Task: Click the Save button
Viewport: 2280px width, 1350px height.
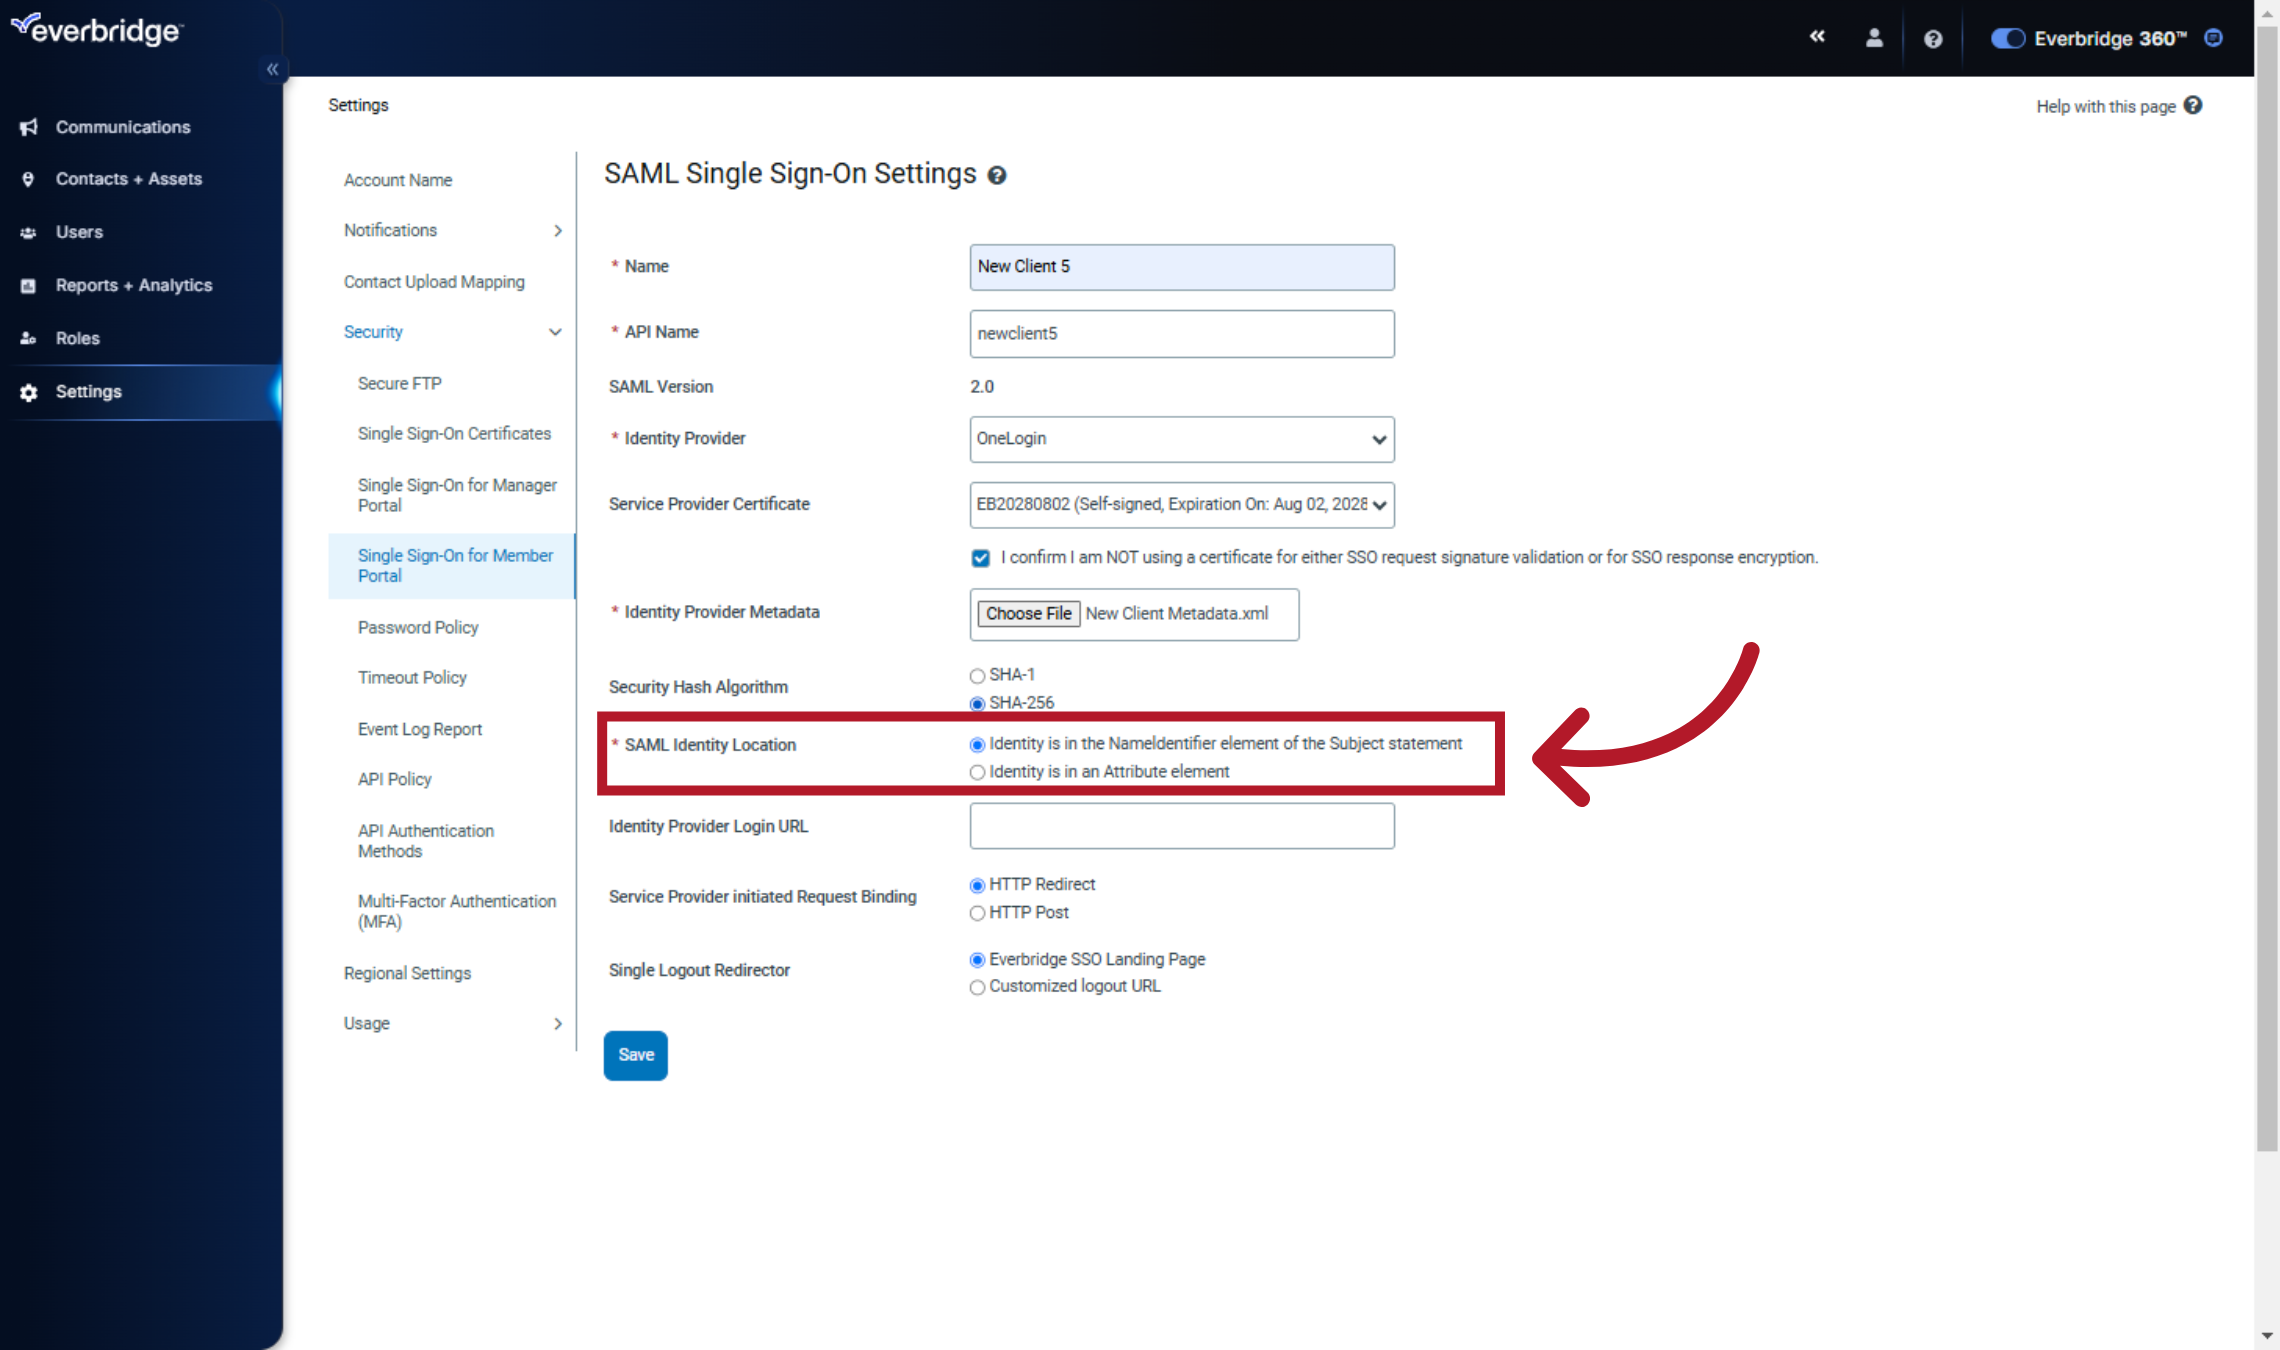Action: coord(635,1055)
